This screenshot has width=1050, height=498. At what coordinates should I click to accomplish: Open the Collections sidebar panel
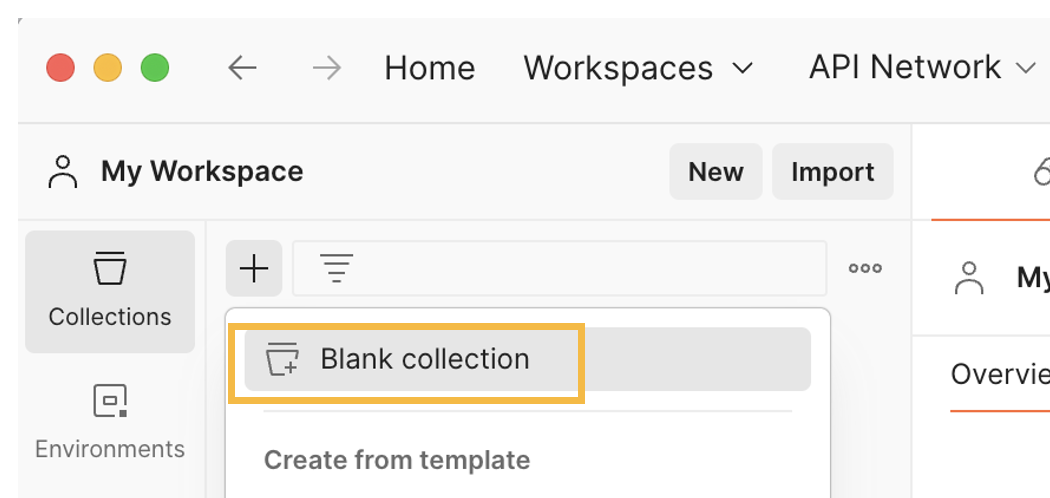click(x=110, y=291)
